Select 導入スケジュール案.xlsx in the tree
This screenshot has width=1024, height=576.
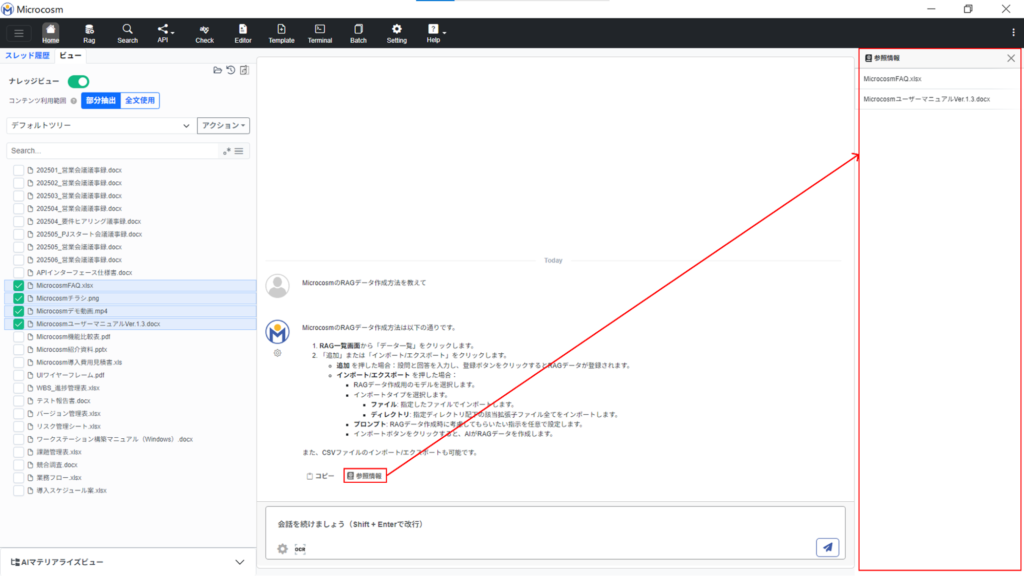tap(71, 490)
